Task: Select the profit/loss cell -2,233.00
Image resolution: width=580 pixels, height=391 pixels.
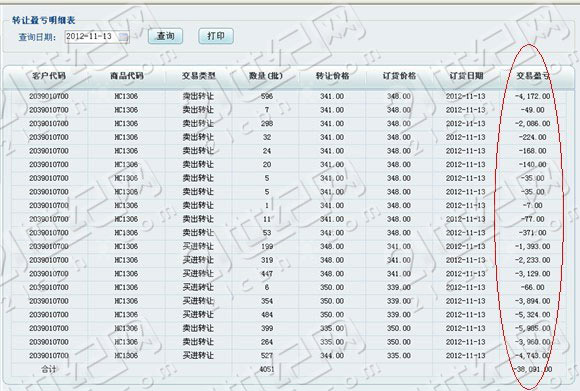Action: [533, 260]
